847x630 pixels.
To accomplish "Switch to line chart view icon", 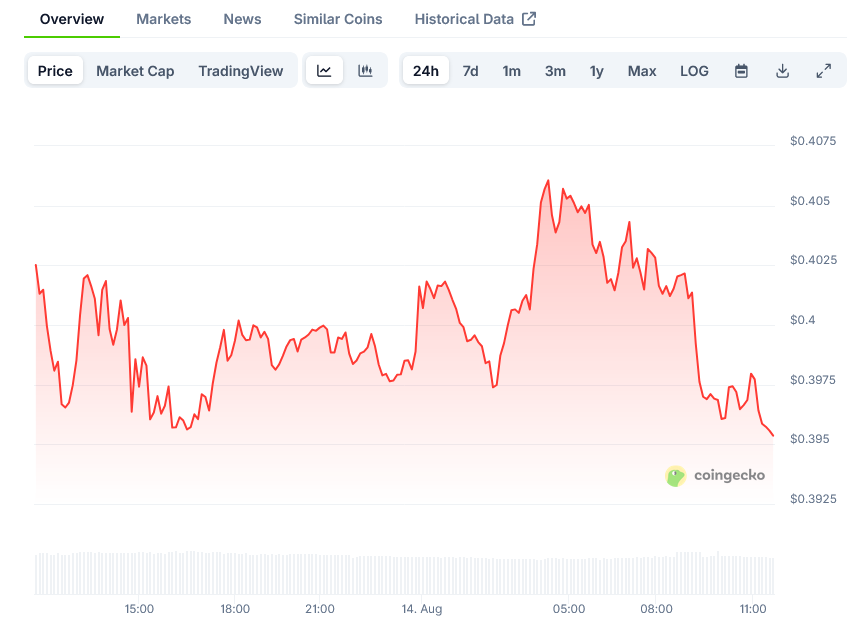I will point(324,71).
